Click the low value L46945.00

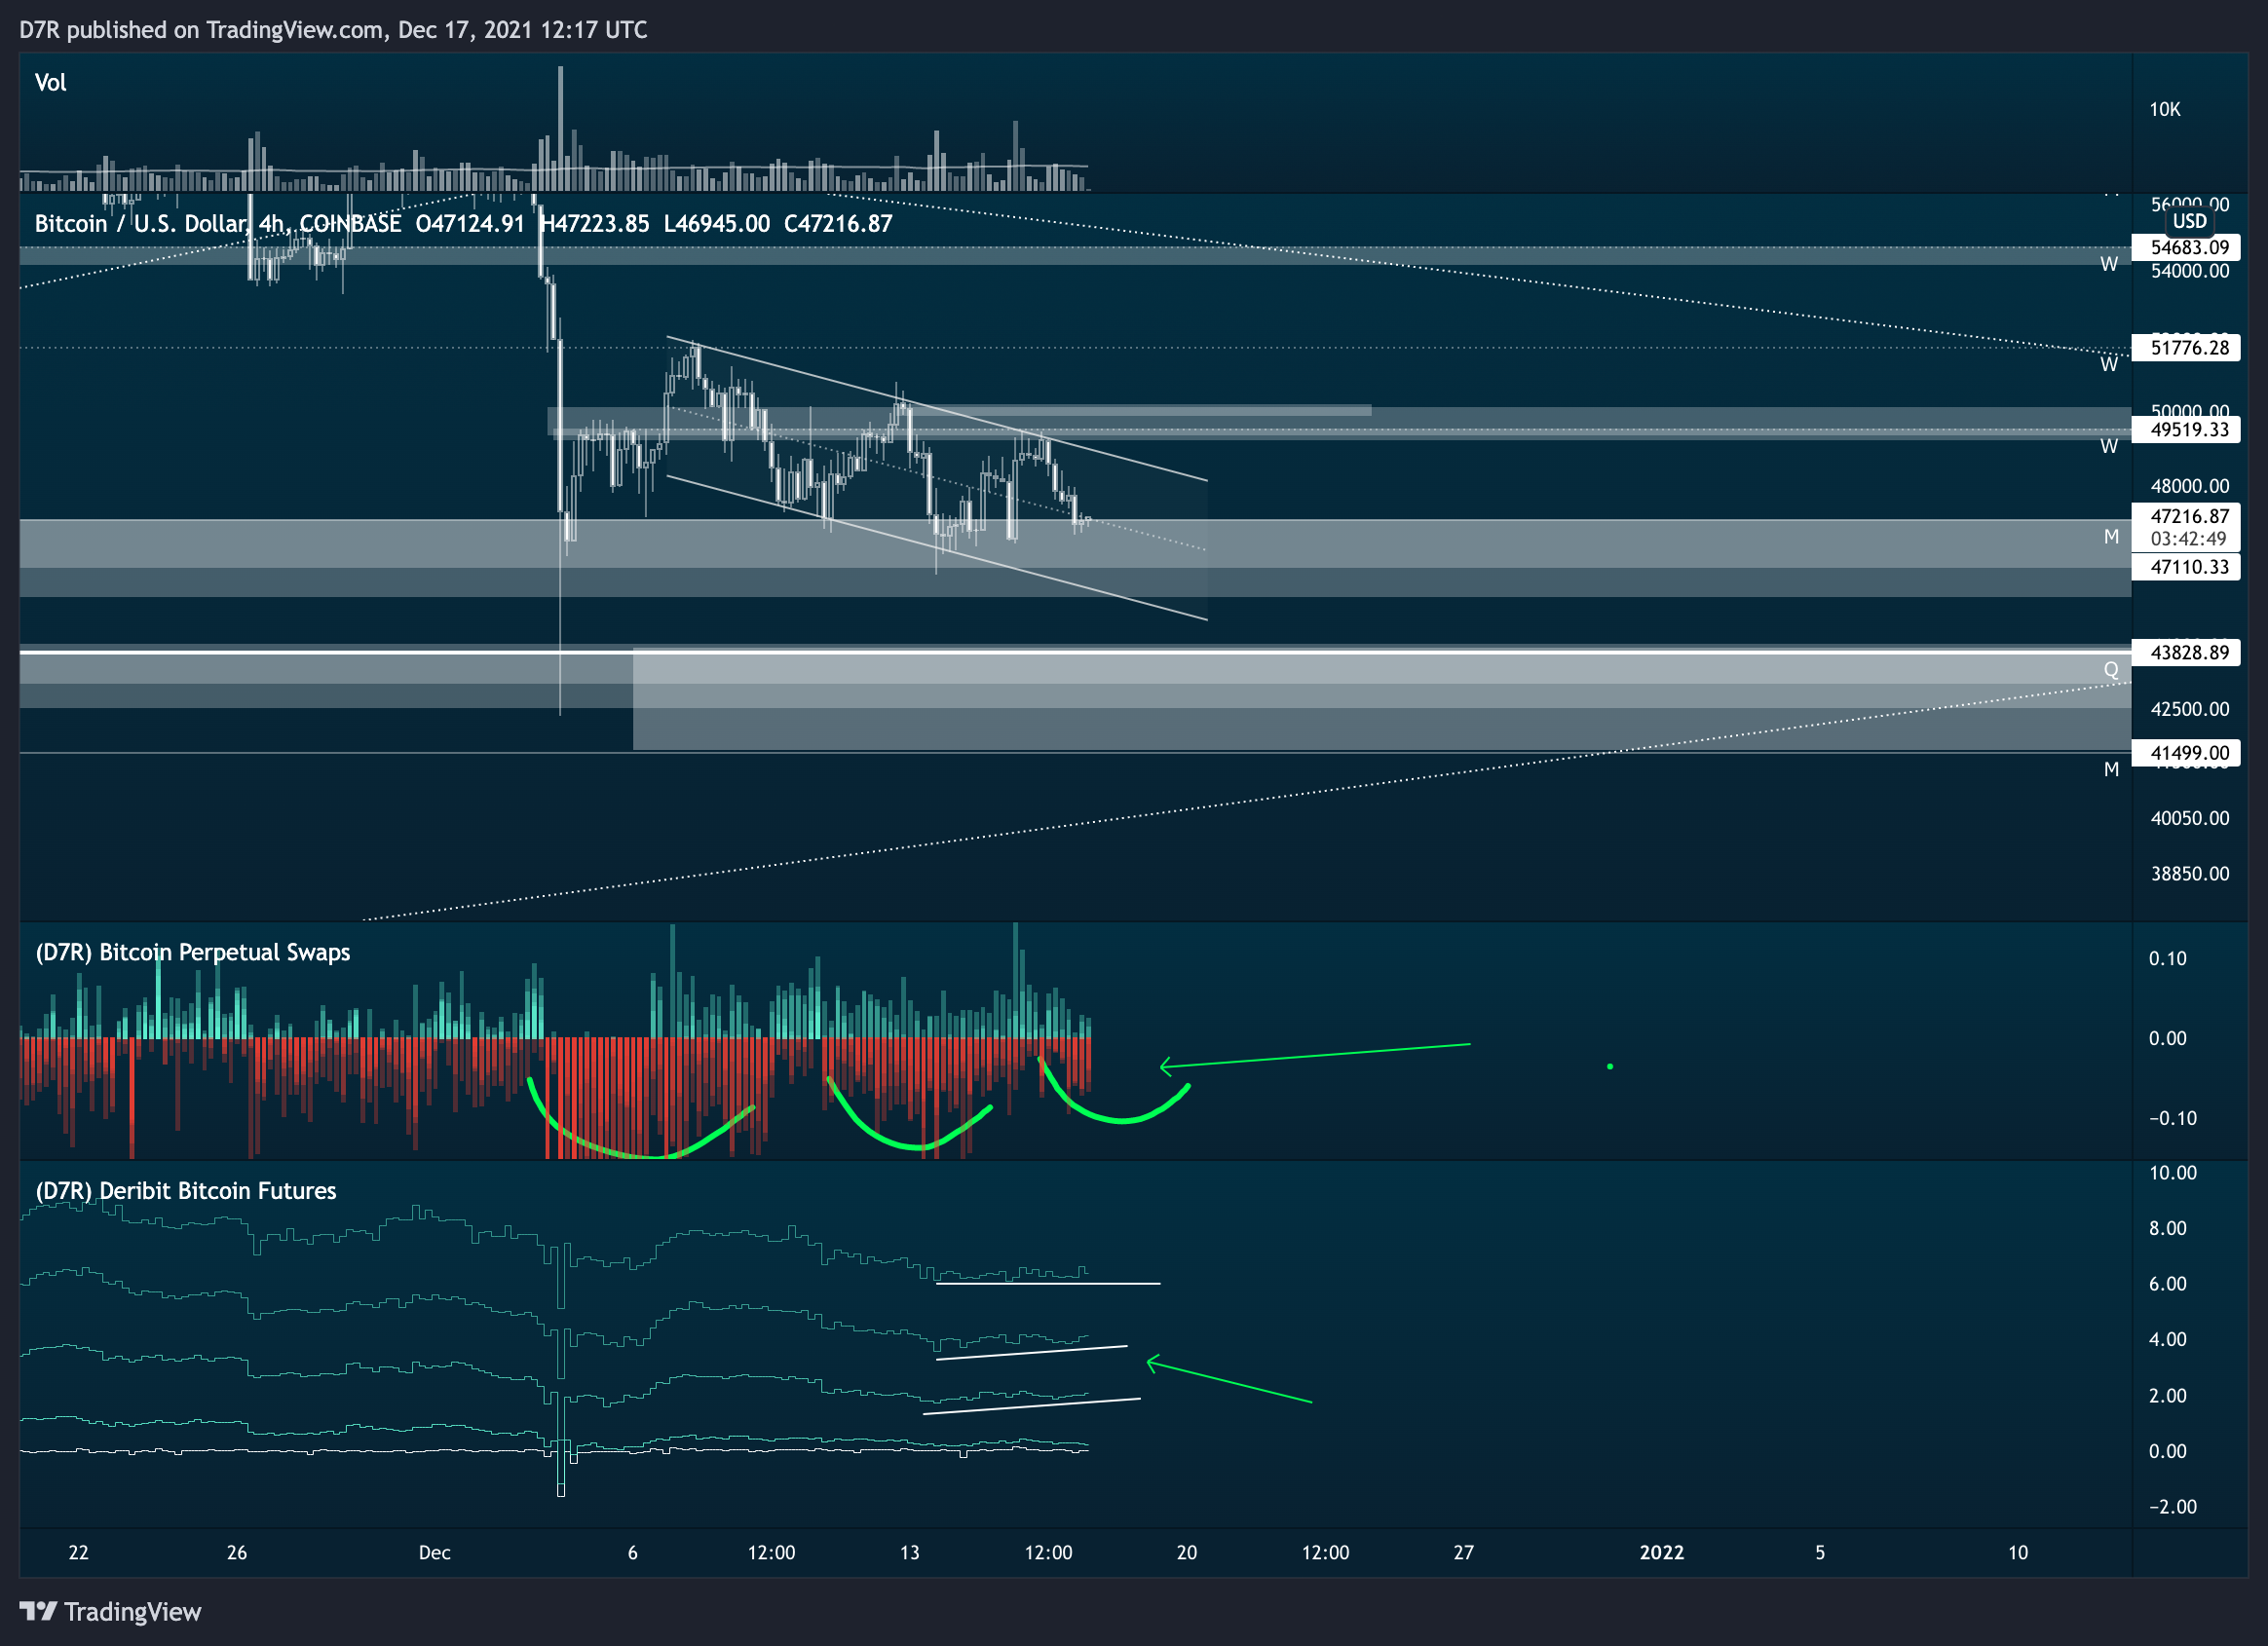(717, 223)
